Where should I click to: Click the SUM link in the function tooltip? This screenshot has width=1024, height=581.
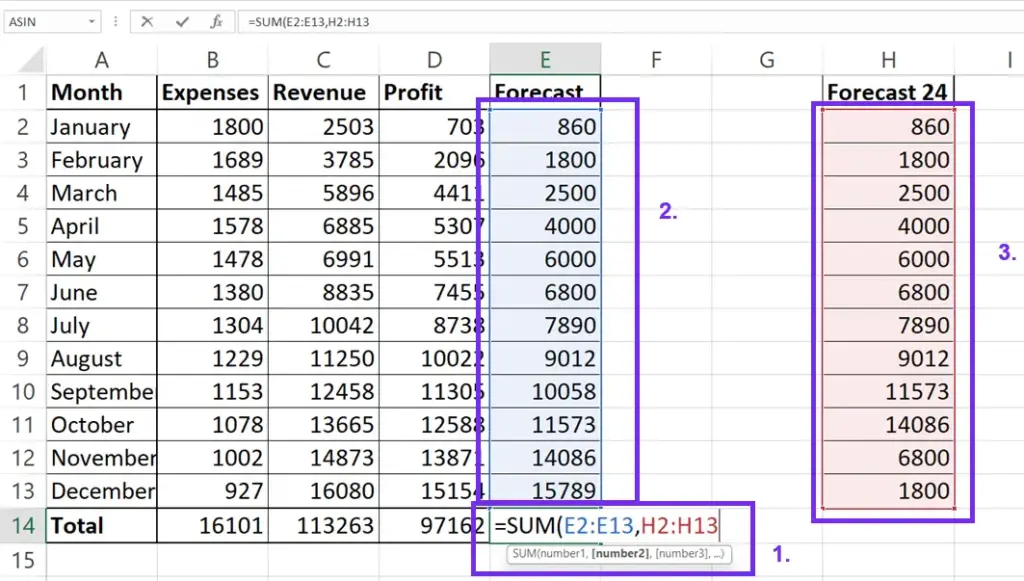click(x=524, y=554)
